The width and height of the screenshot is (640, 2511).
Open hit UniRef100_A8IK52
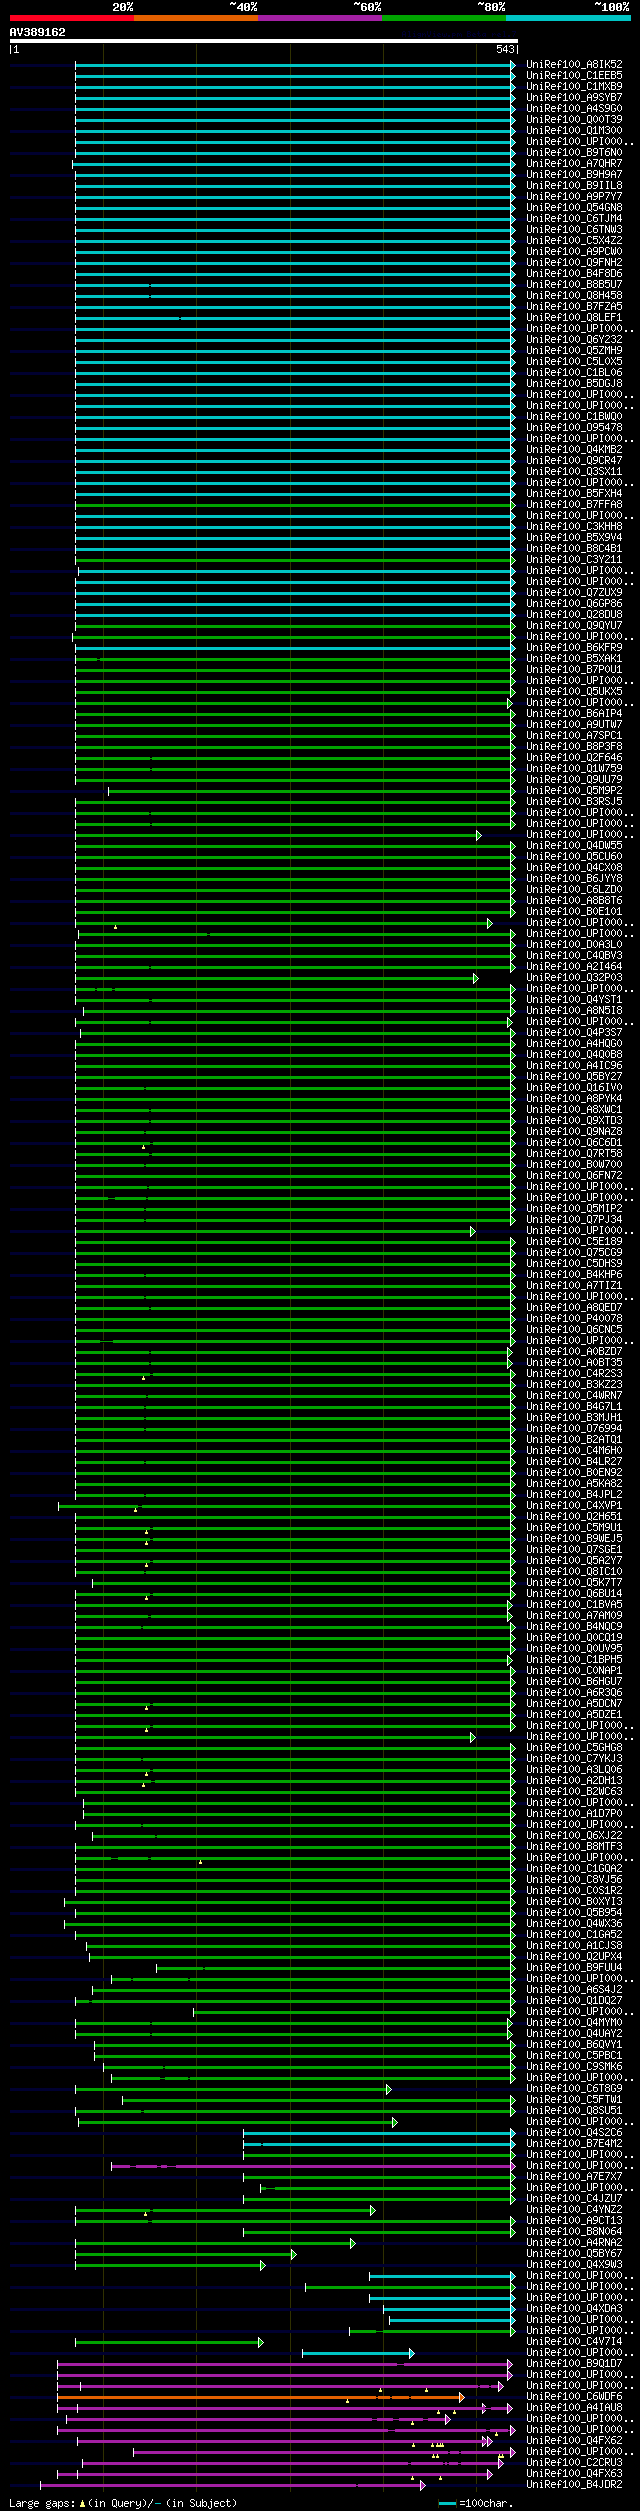[x=574, y=64]
